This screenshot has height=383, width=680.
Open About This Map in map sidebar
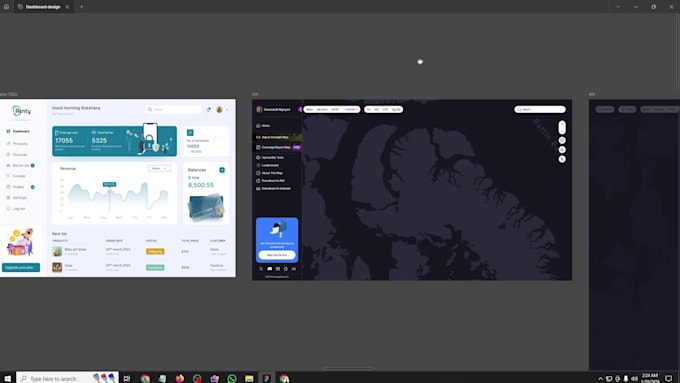[x=269, y=173]
